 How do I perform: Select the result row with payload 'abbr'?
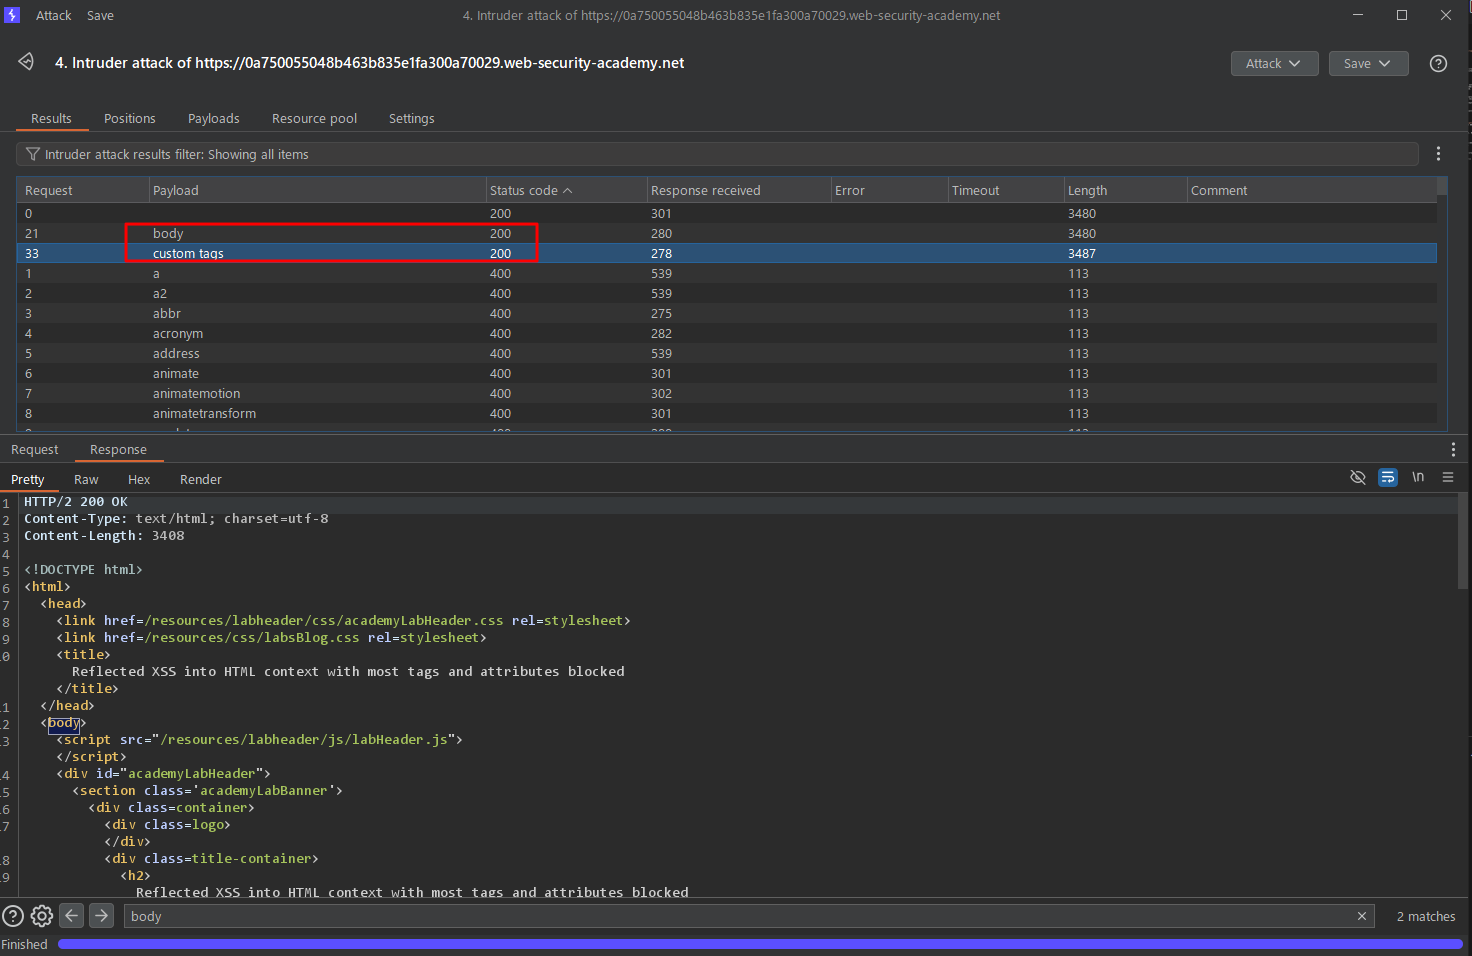pyautogui.click(x=727, y=313)
